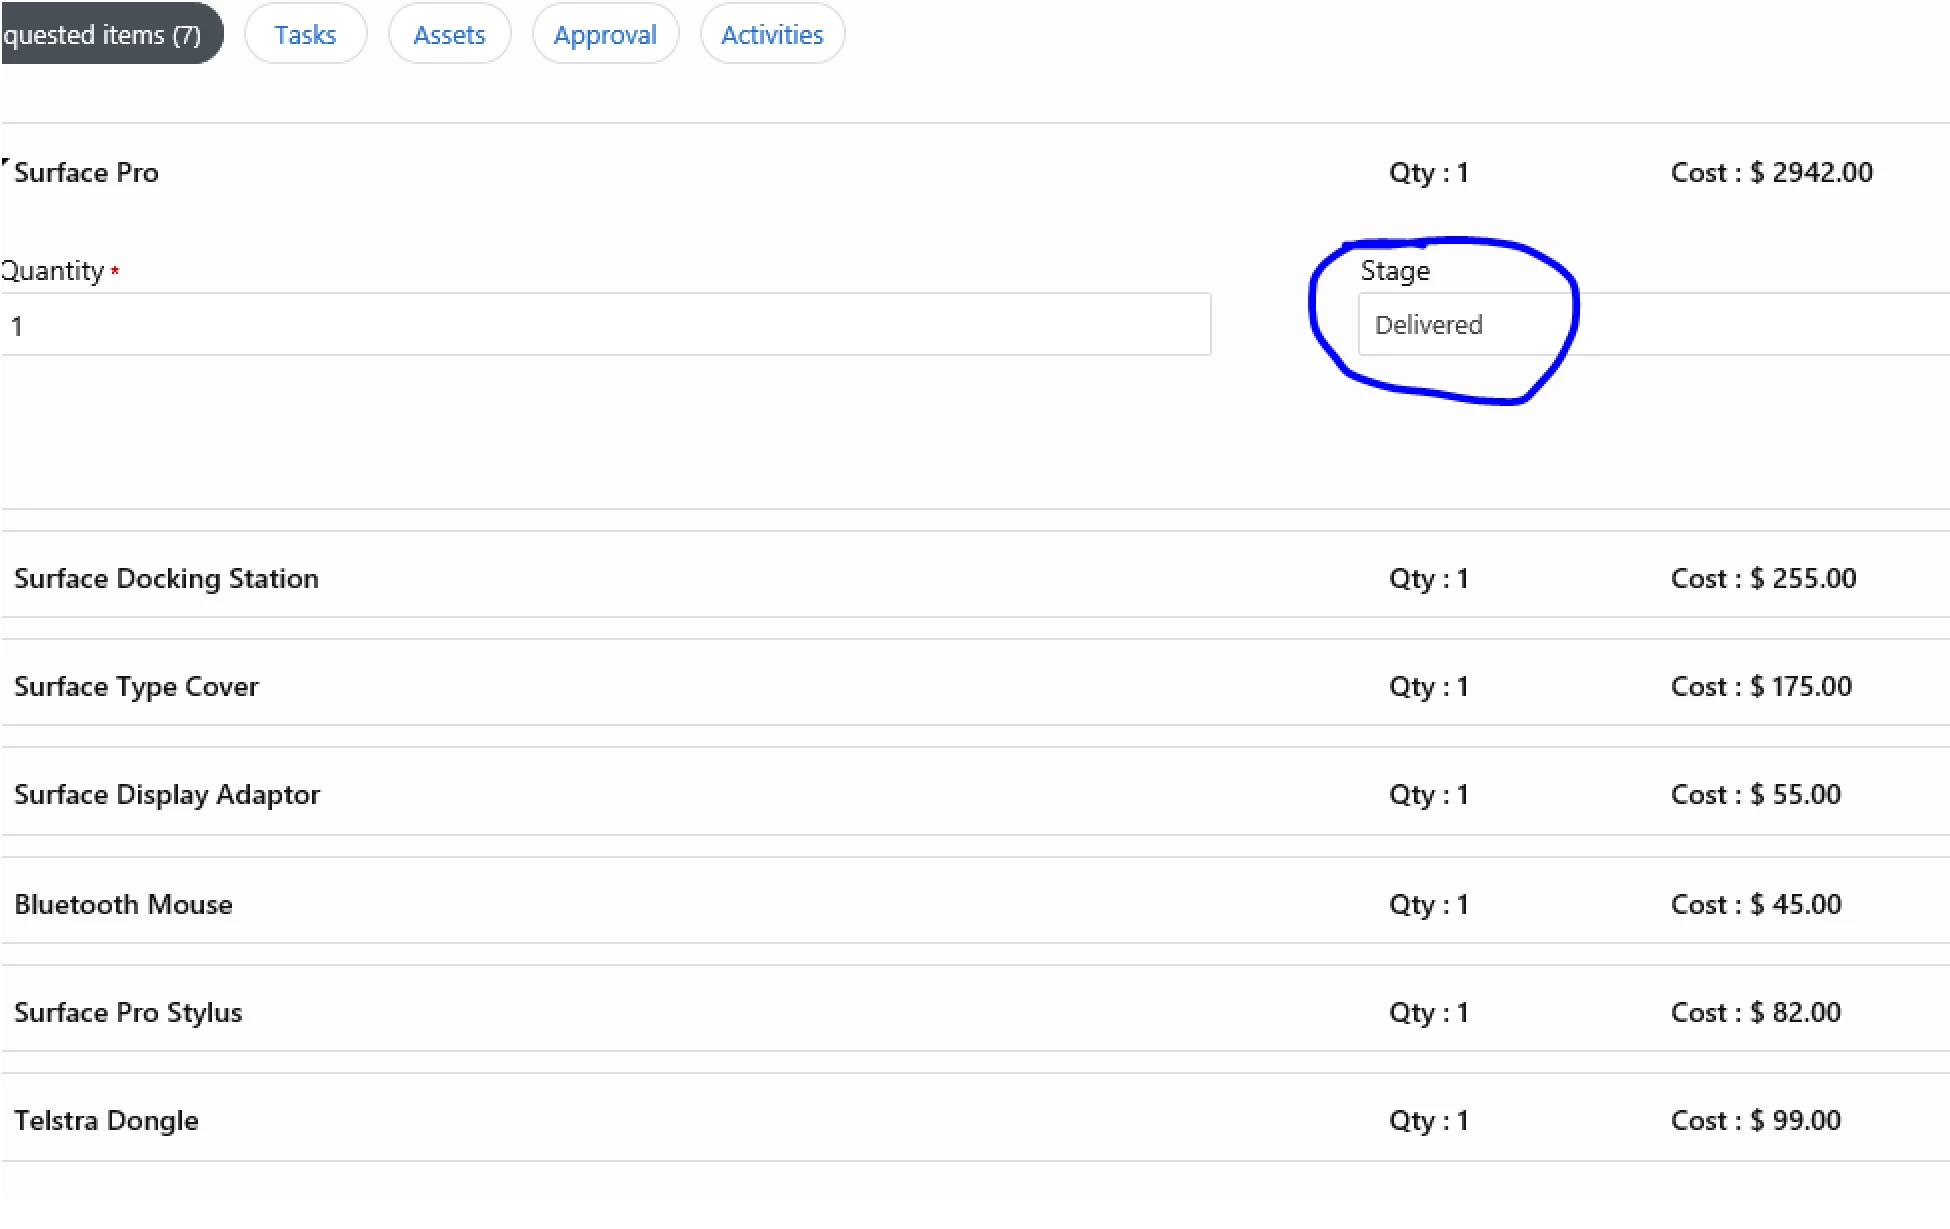Select the Surface Type Cover cost $ 175.00
This screenshot has width=1950, height=1229.
click(x=1761, y=686)
